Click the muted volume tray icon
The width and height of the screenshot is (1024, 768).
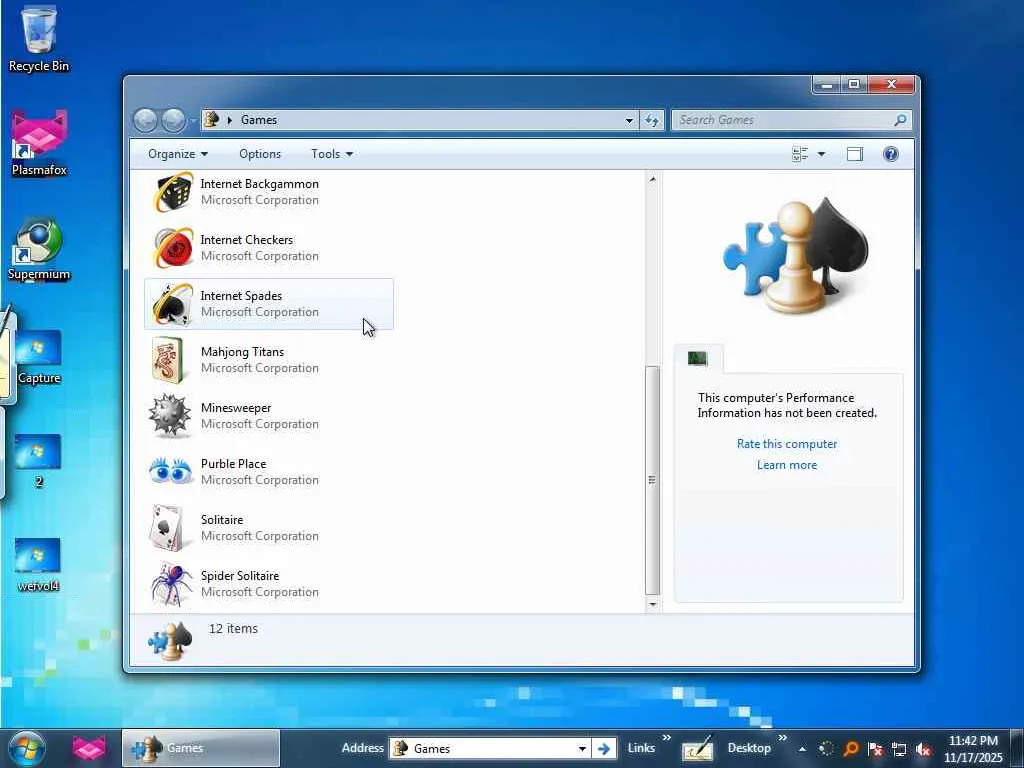tap(923, 750)
